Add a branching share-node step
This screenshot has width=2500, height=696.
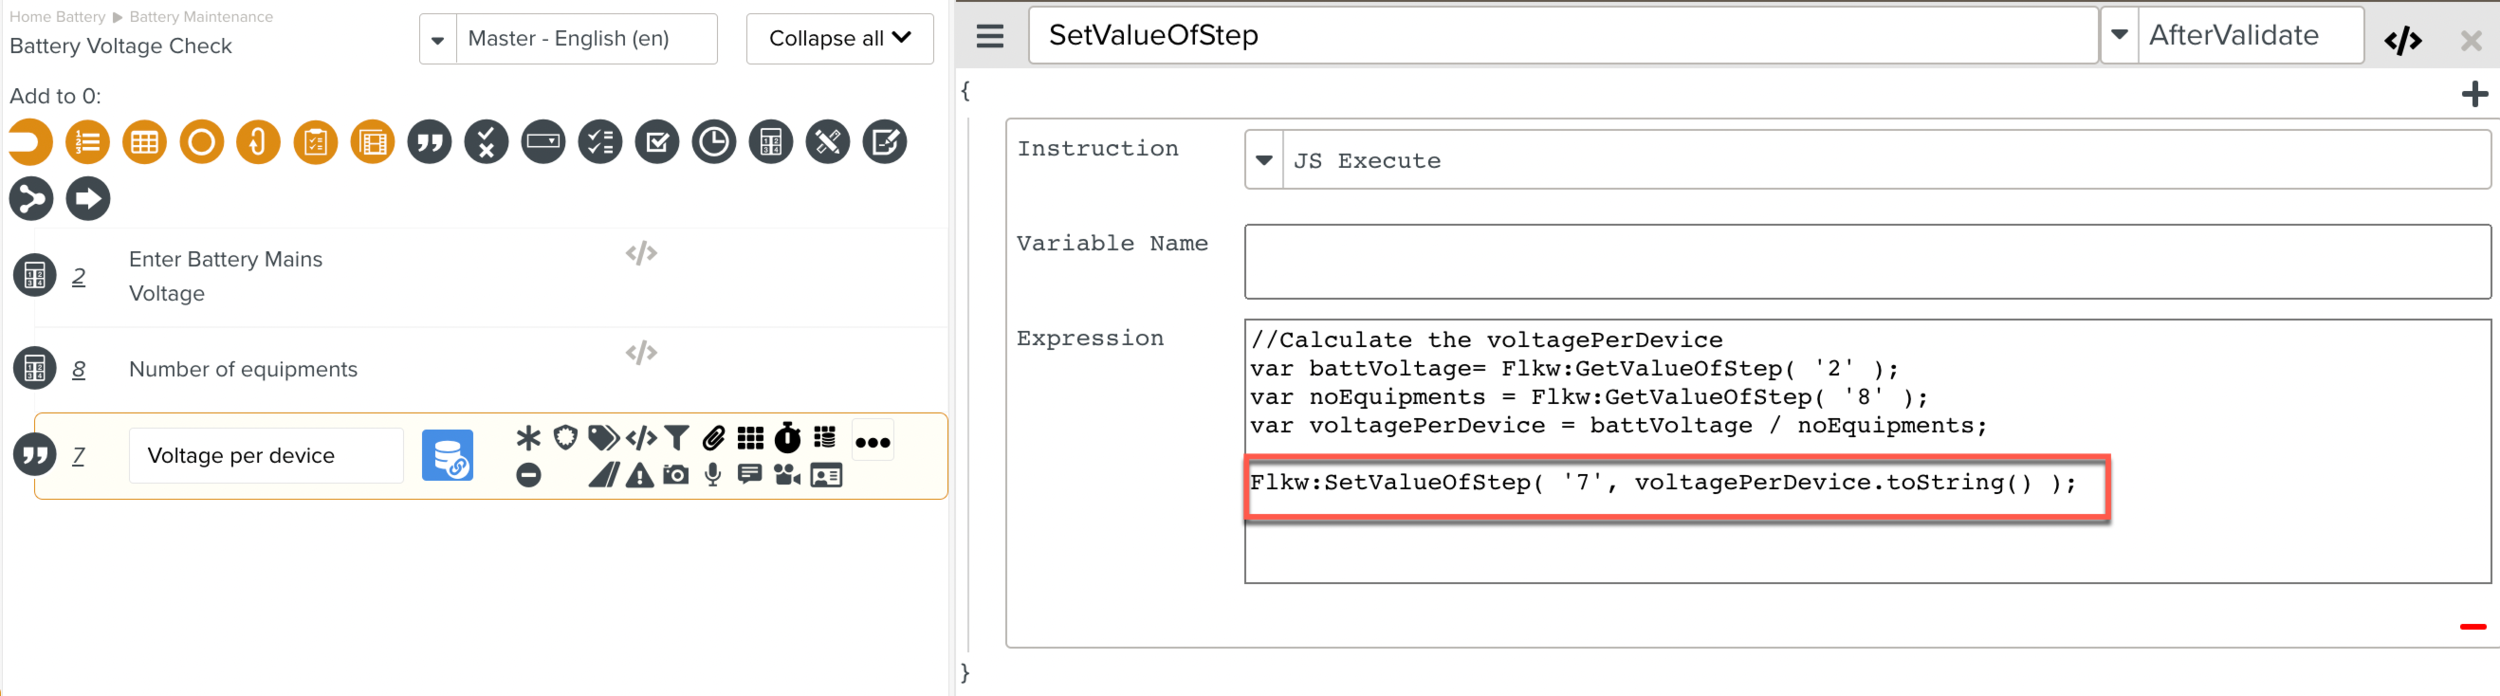pos(31,199)
